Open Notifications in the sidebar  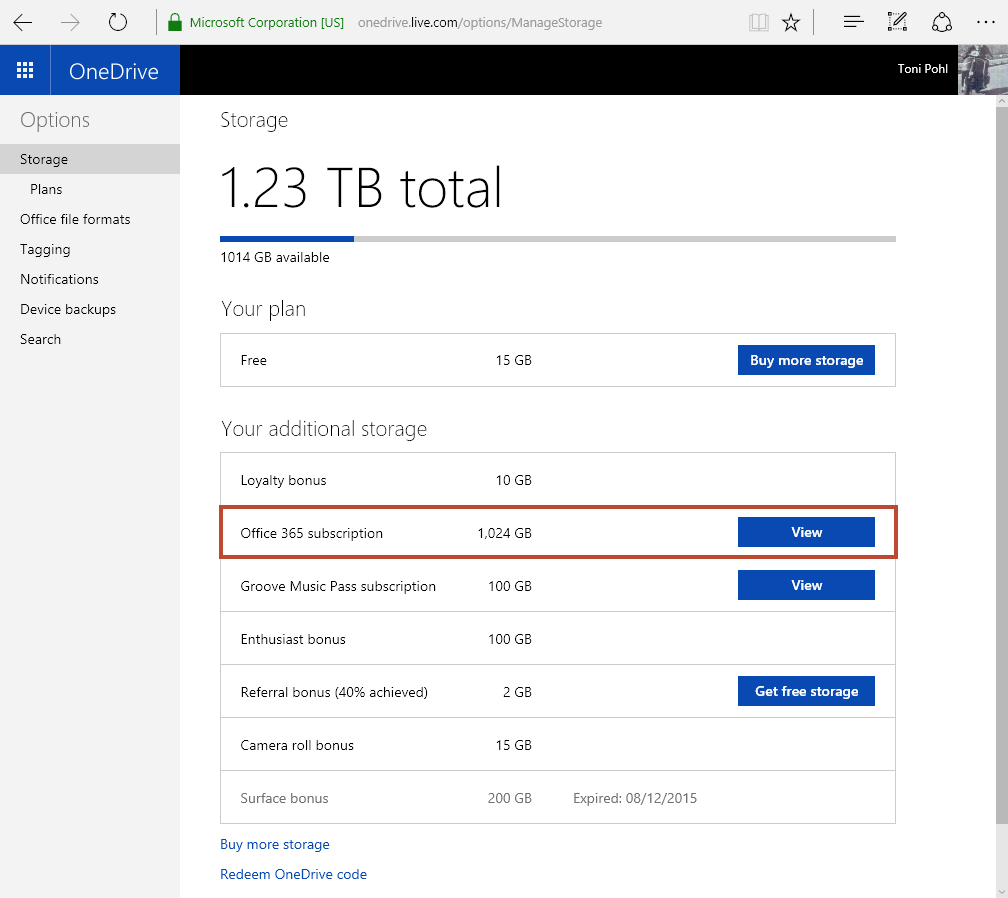[59, 279]
